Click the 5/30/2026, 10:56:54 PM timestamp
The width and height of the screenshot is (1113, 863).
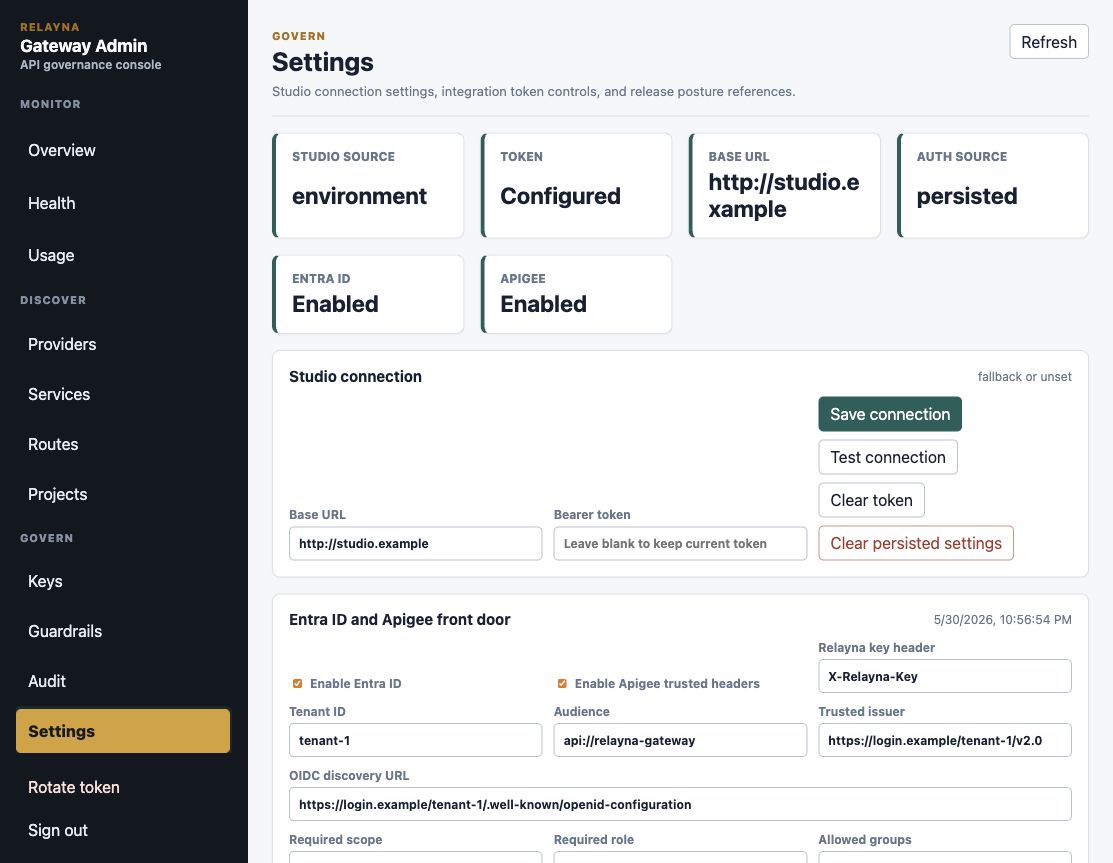1002,620
